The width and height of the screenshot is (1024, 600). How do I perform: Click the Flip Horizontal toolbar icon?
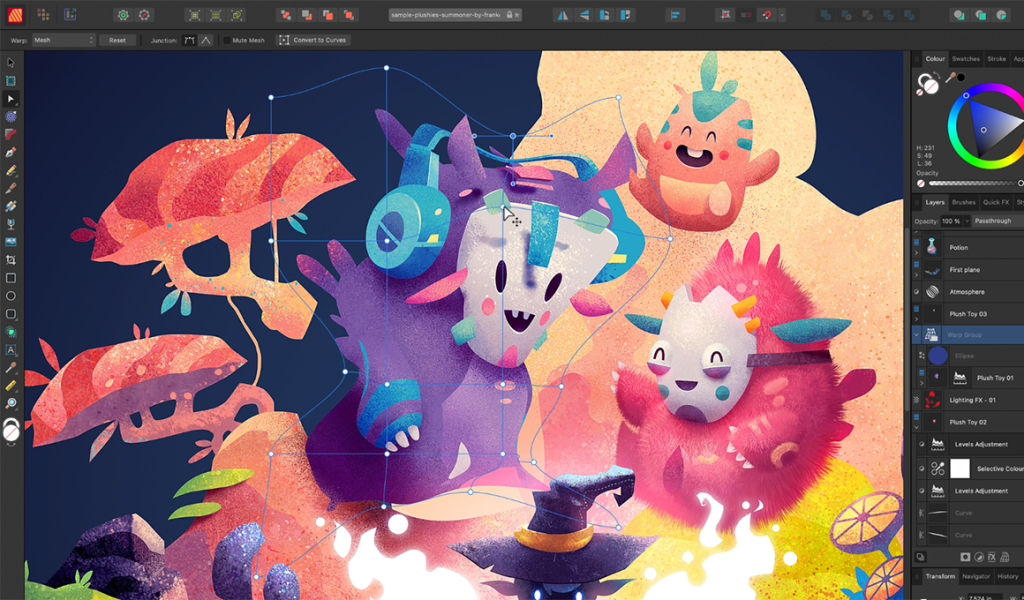562,15
